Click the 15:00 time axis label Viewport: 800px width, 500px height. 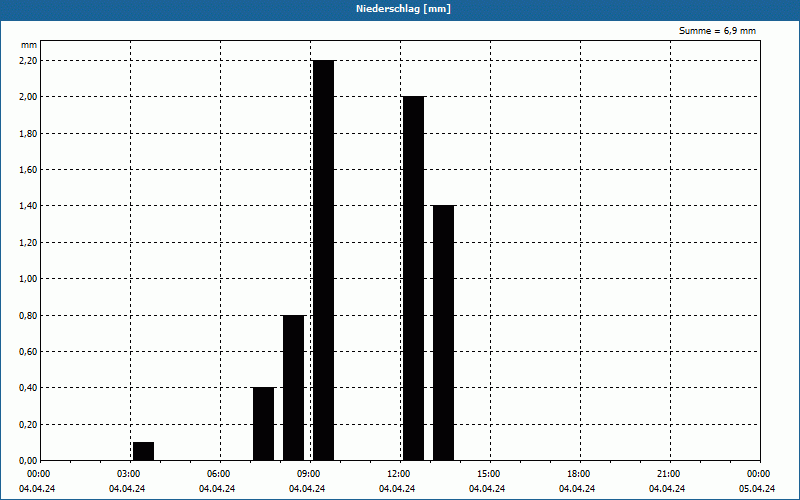(488, 474)
